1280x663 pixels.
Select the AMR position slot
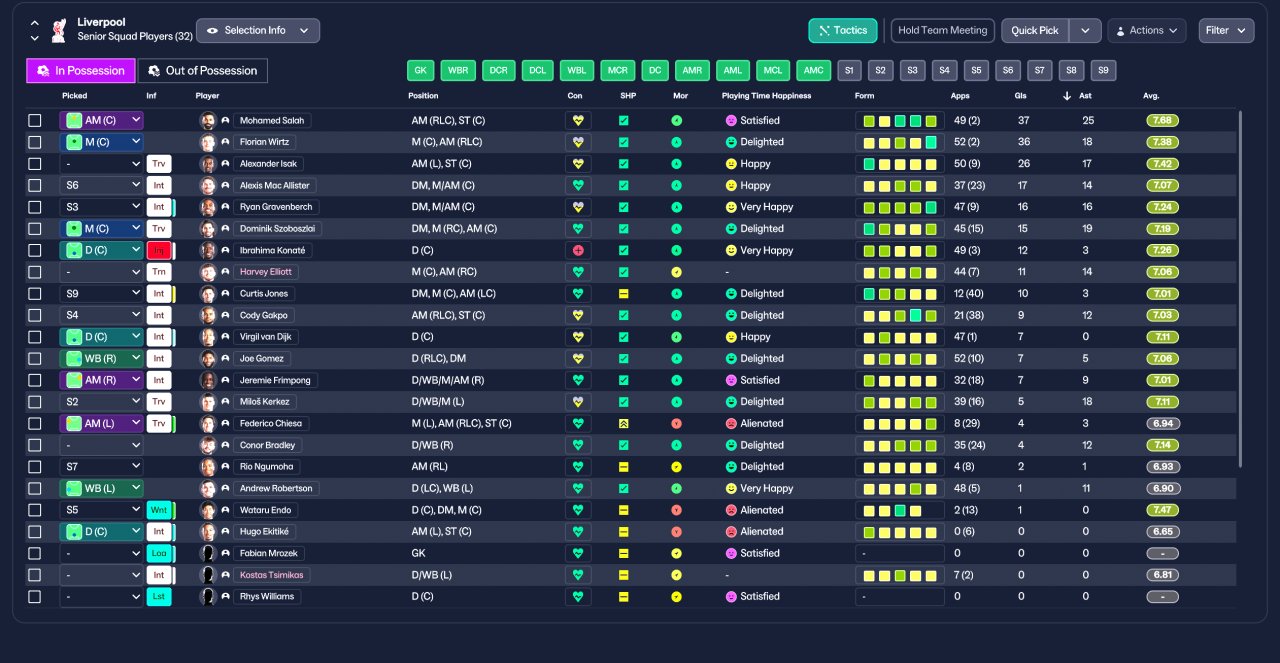(x=692, y=71)
